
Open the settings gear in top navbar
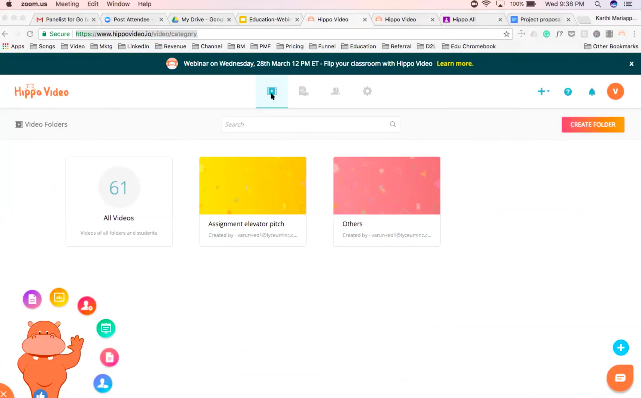[367, 91]
